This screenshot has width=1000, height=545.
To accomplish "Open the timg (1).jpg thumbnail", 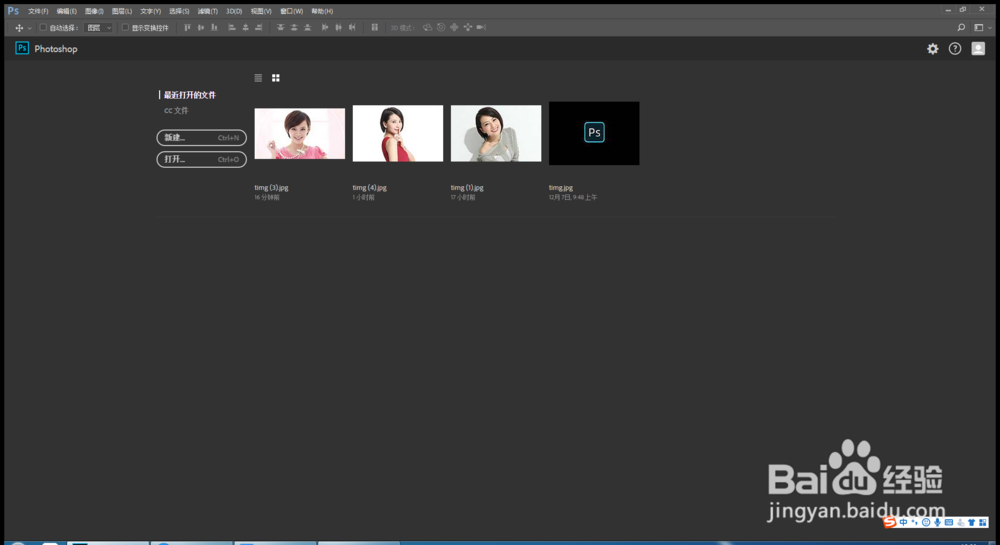I will click(x=496, y=133).
